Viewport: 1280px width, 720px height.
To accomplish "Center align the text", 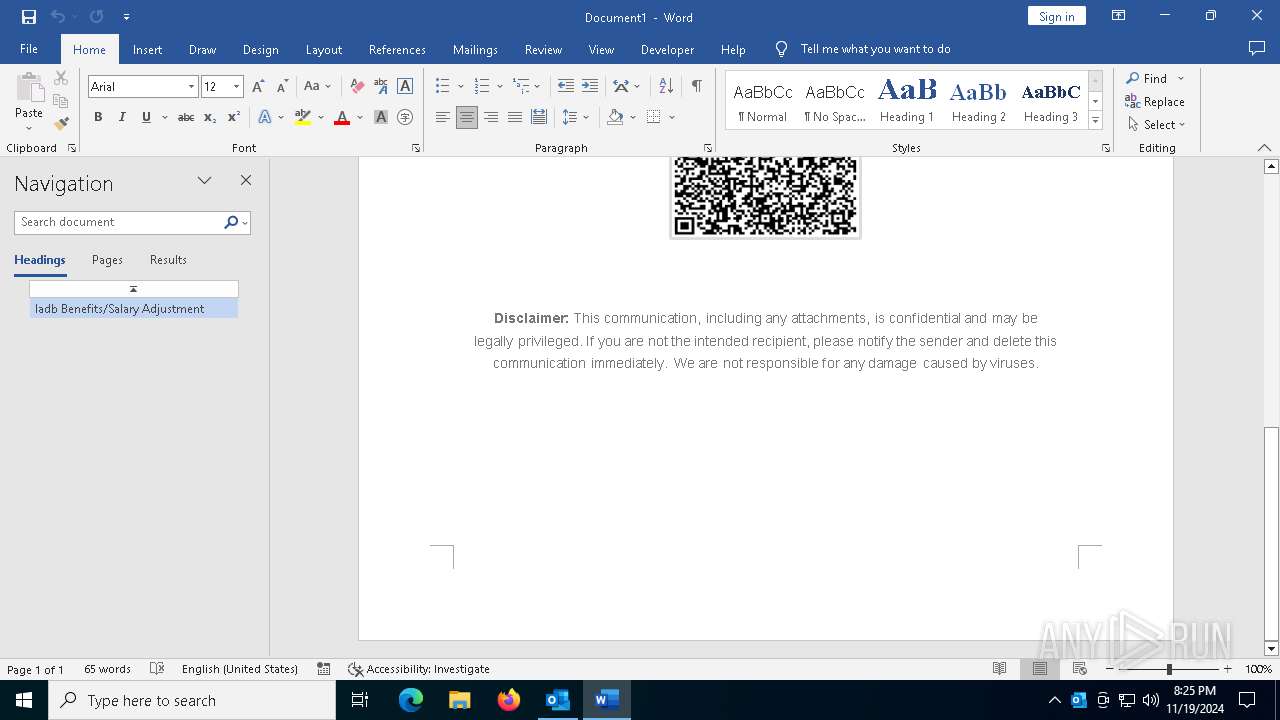I will pos(467,118).
